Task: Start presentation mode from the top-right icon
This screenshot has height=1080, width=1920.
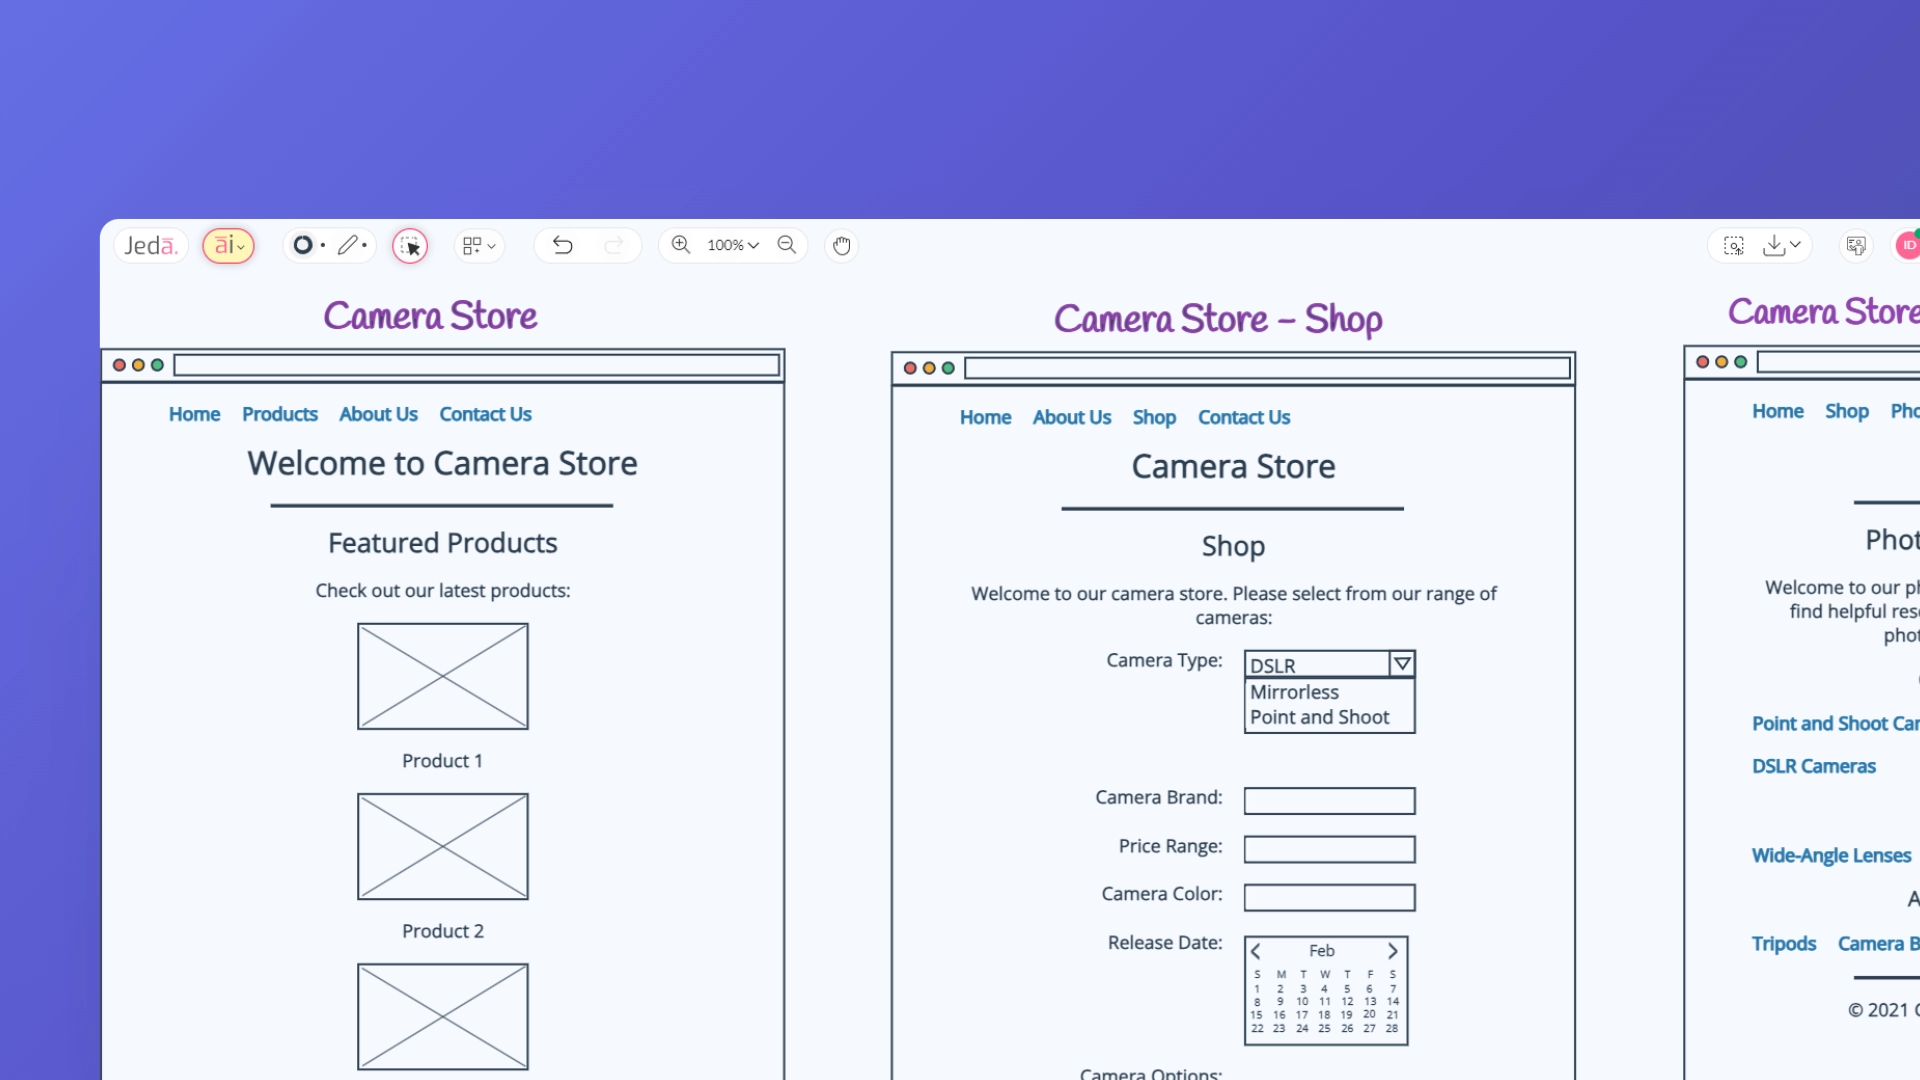Action: [x=1856, y=245]
